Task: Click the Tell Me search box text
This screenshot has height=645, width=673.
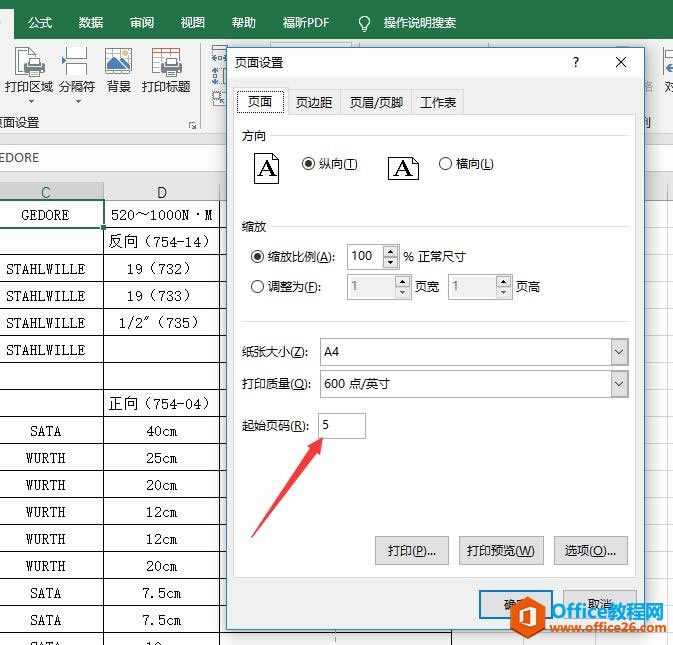Action: pos(419,23)
